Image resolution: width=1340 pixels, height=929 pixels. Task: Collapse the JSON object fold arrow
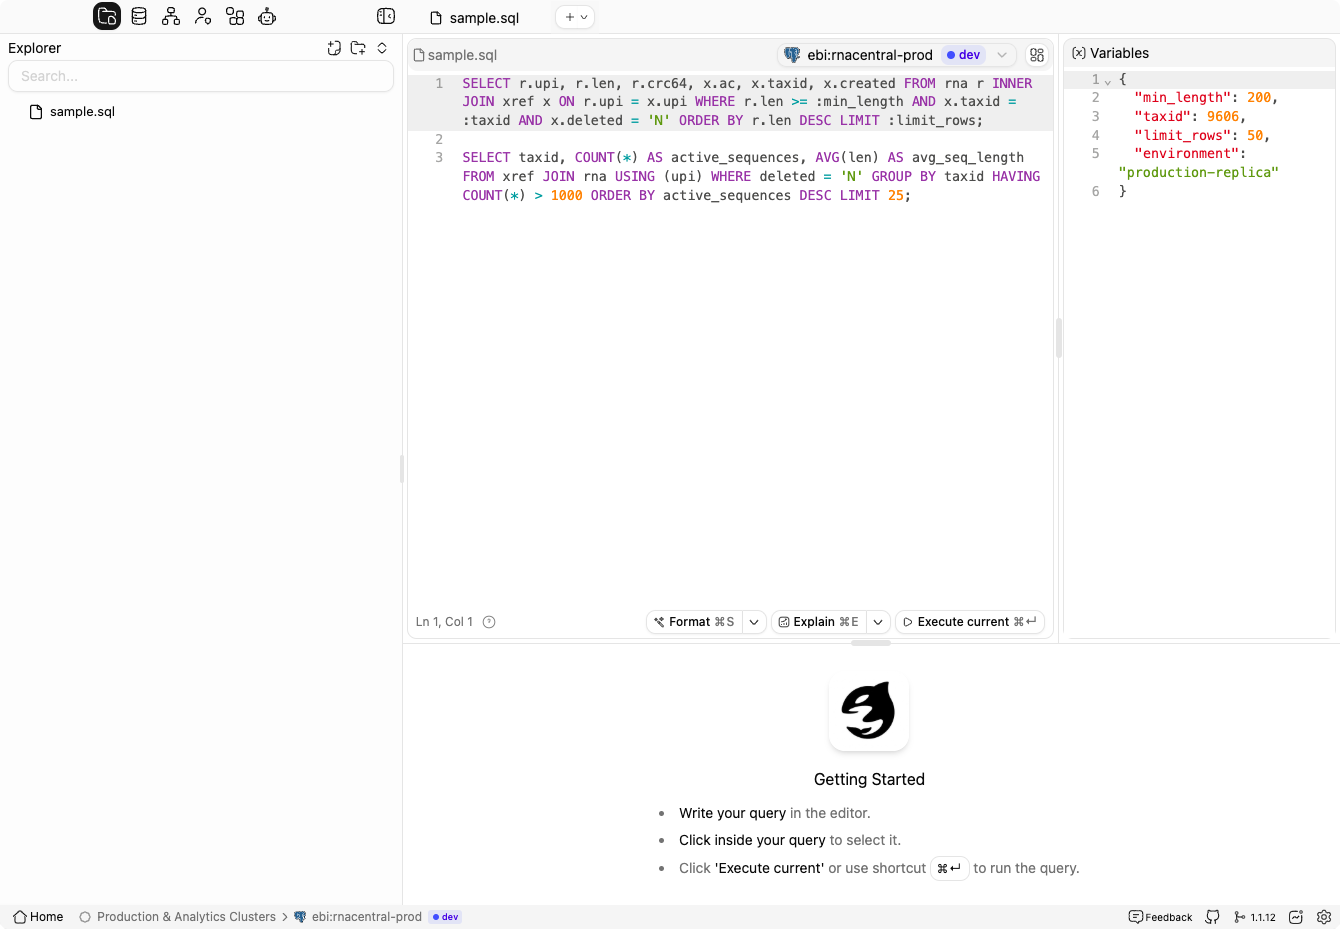[x=1108, y=81]
